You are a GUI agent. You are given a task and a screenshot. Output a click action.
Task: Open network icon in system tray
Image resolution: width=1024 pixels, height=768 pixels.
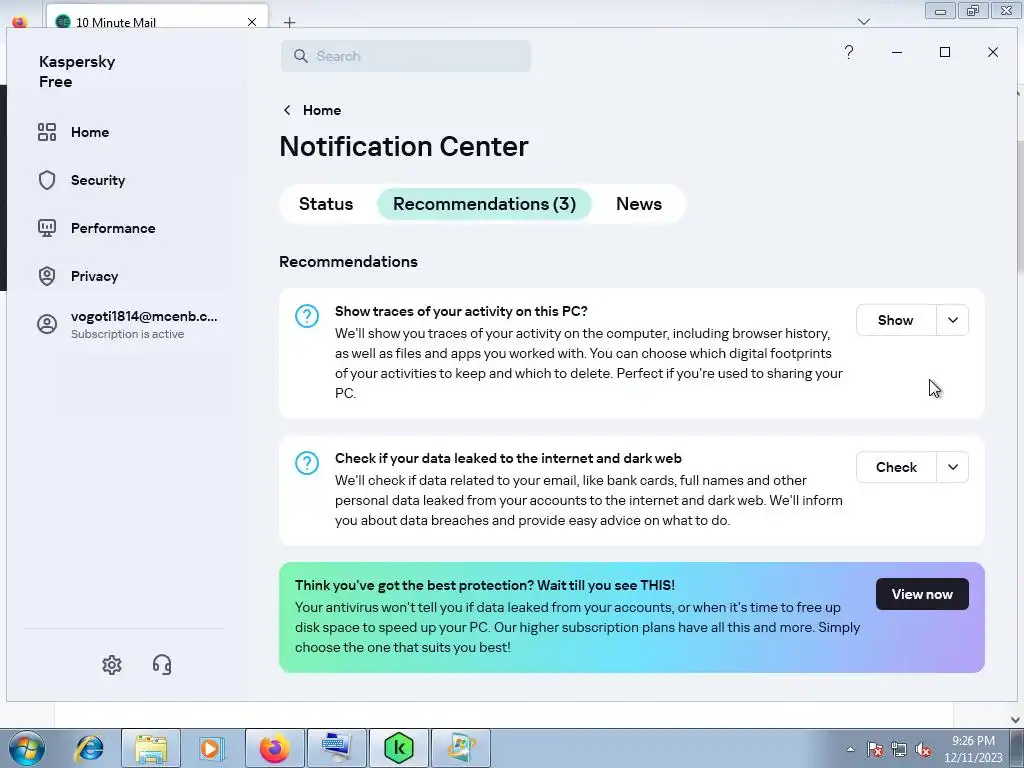899,749
